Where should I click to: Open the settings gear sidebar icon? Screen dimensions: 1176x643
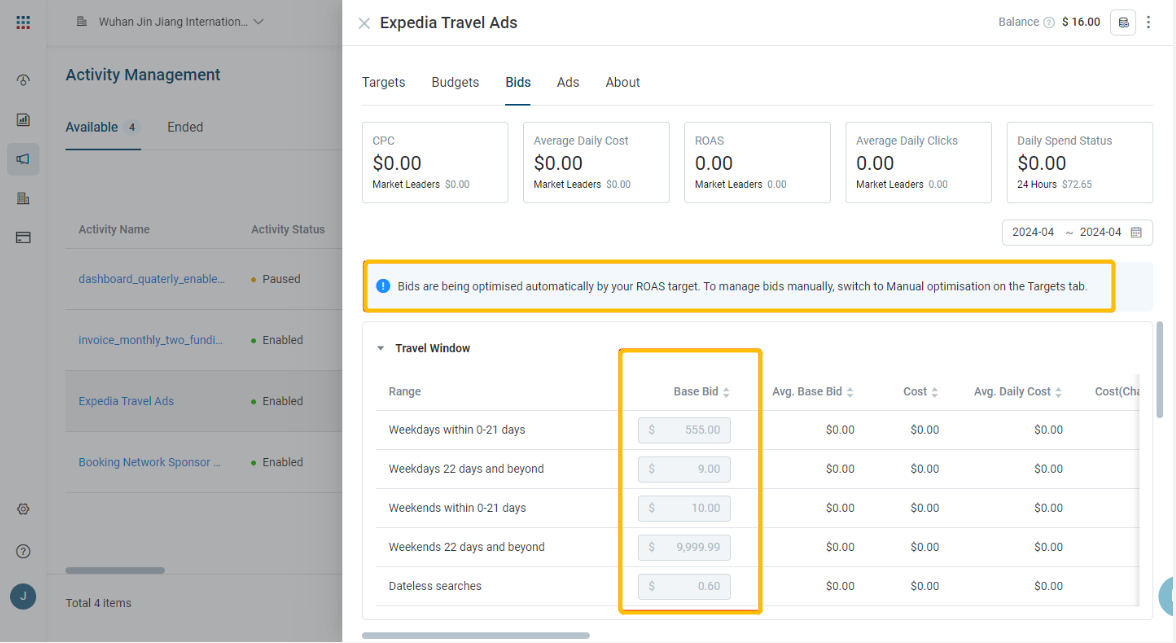coord(23,509)
